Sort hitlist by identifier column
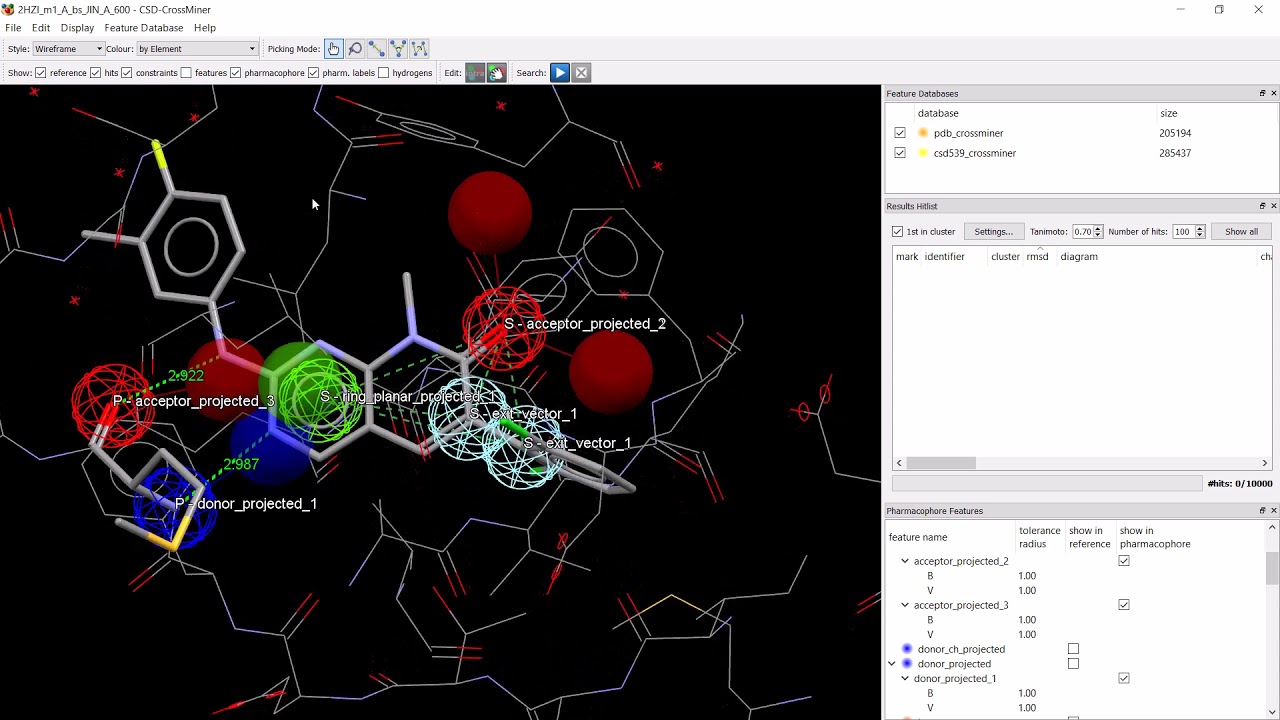The image size is (1280, 720). pos(944,257)
